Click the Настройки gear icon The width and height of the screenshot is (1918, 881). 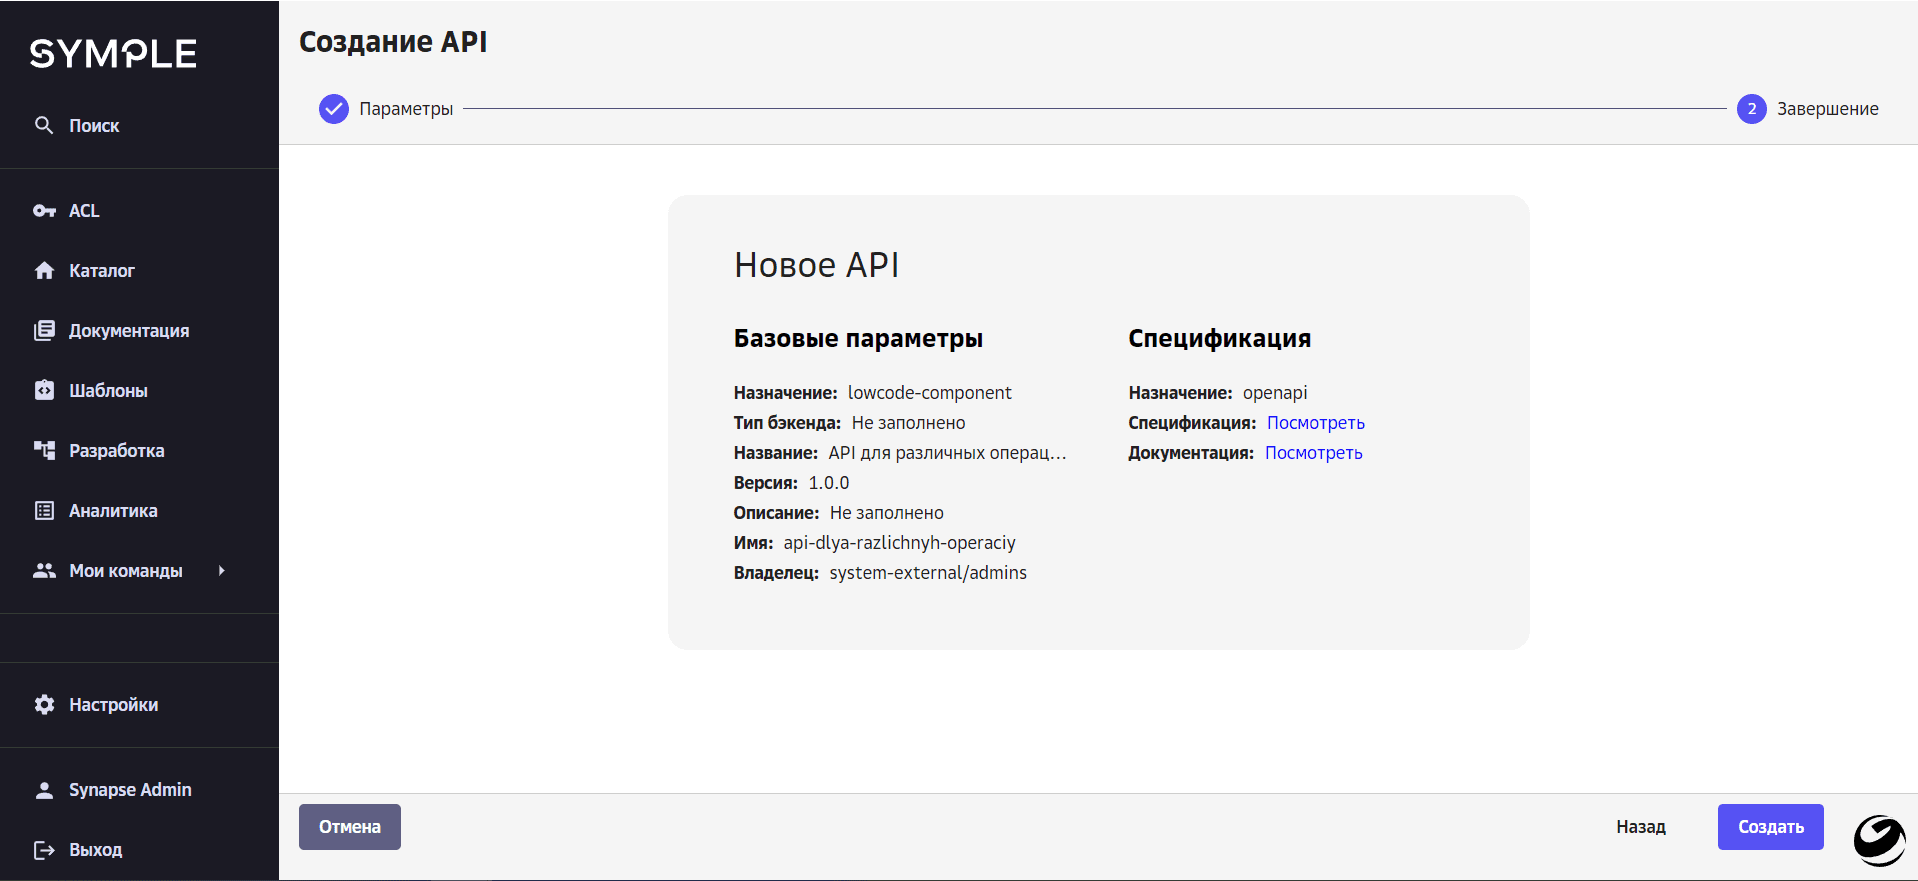44,705
